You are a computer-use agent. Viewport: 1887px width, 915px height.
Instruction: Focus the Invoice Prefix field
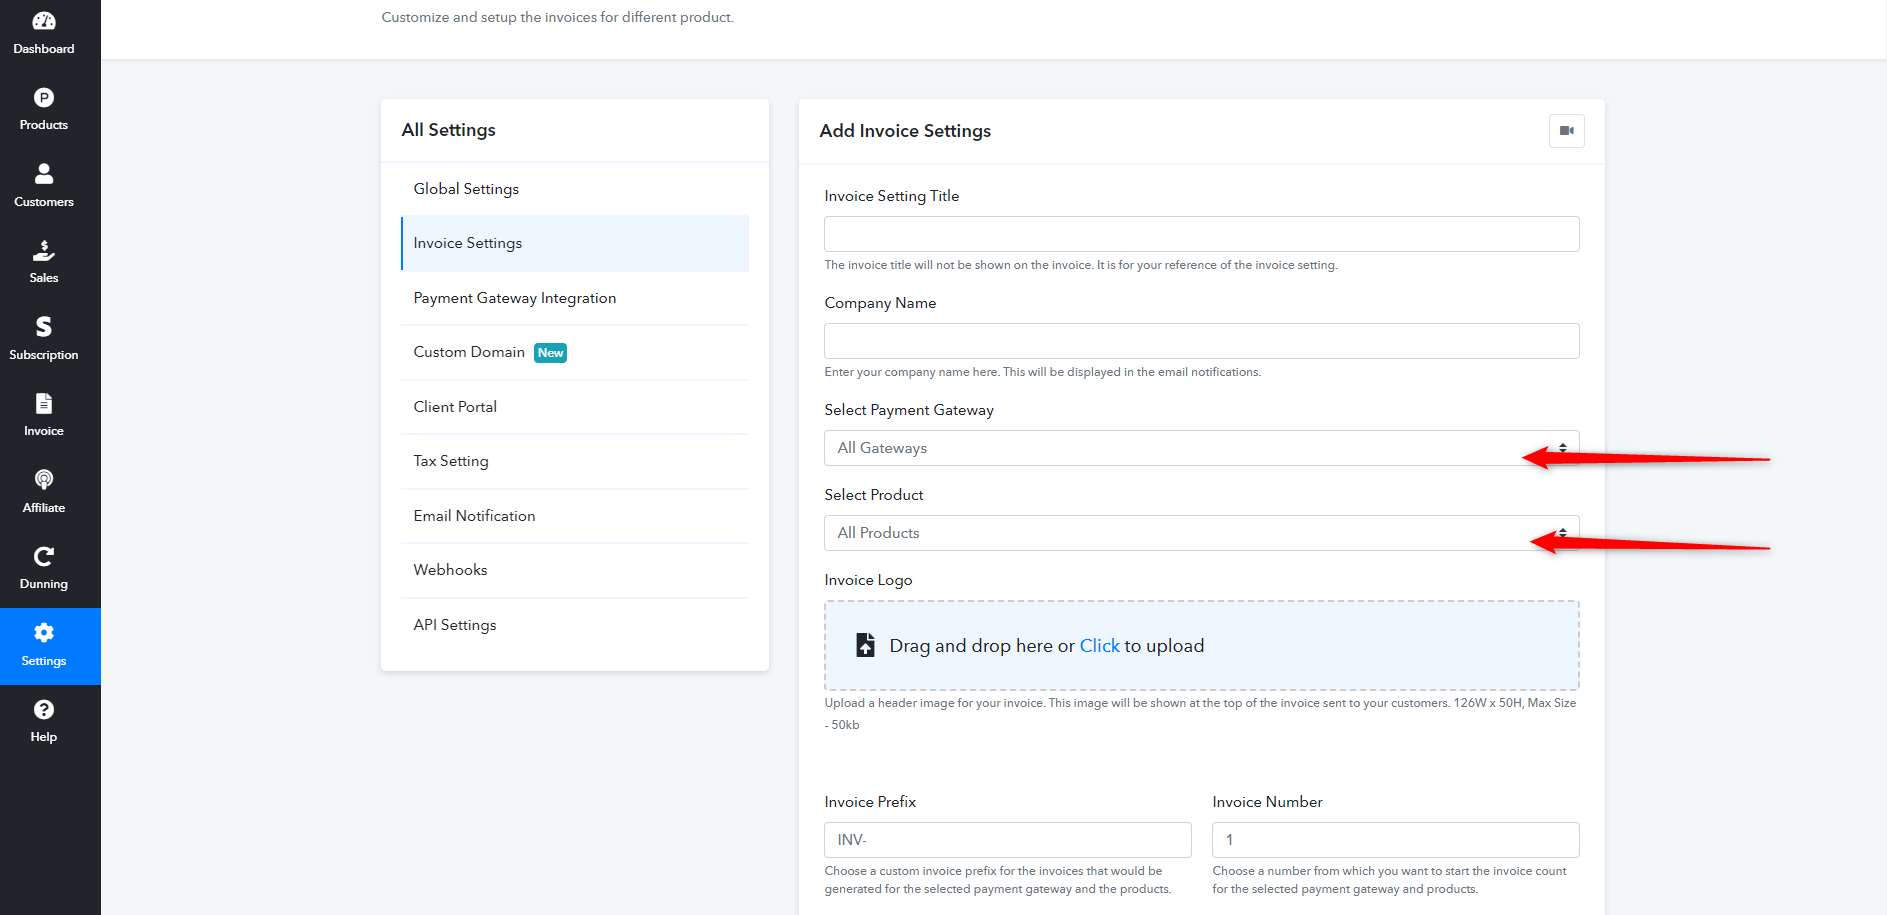[x=1008, y=840]
